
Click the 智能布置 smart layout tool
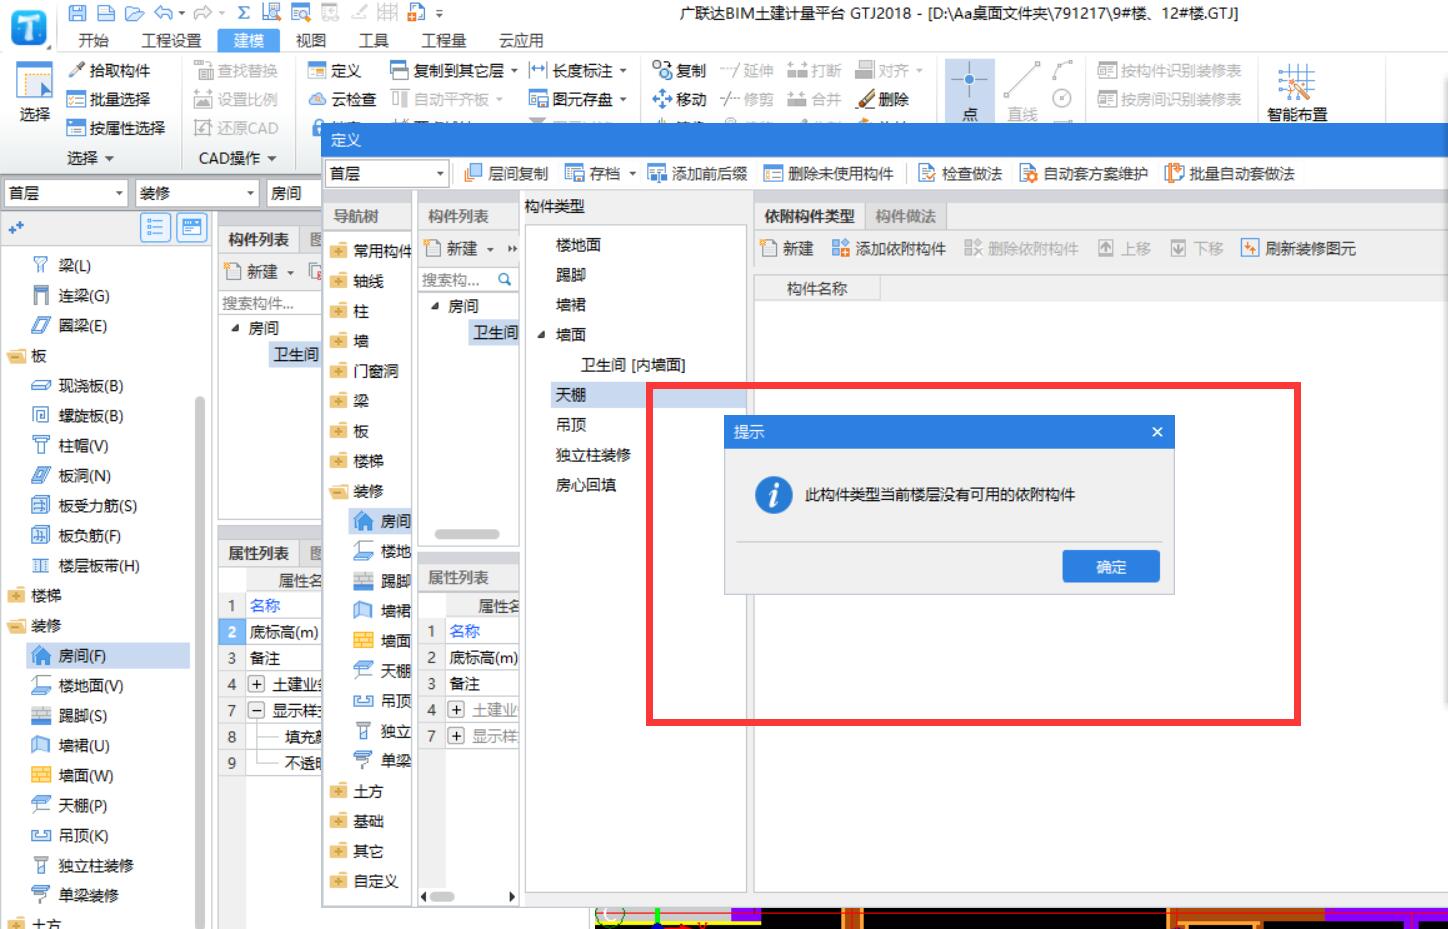click(x=1297, y=92)
